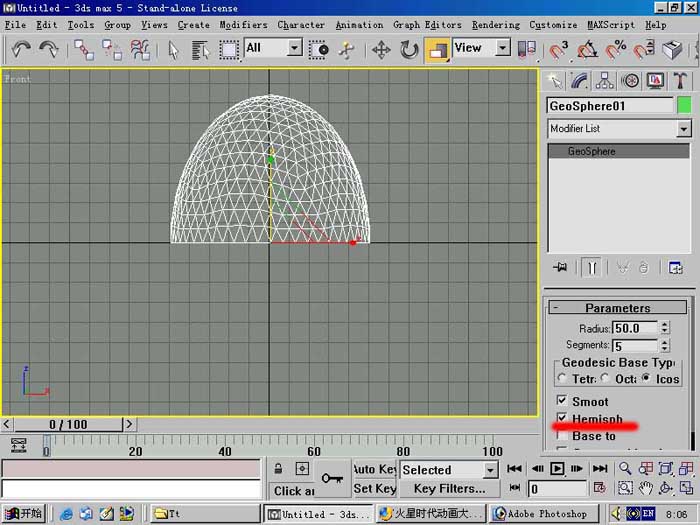Select Tetra base type radio
This screenshot has width=700, height=525.
pyautogui.click(x=562, y=378)
